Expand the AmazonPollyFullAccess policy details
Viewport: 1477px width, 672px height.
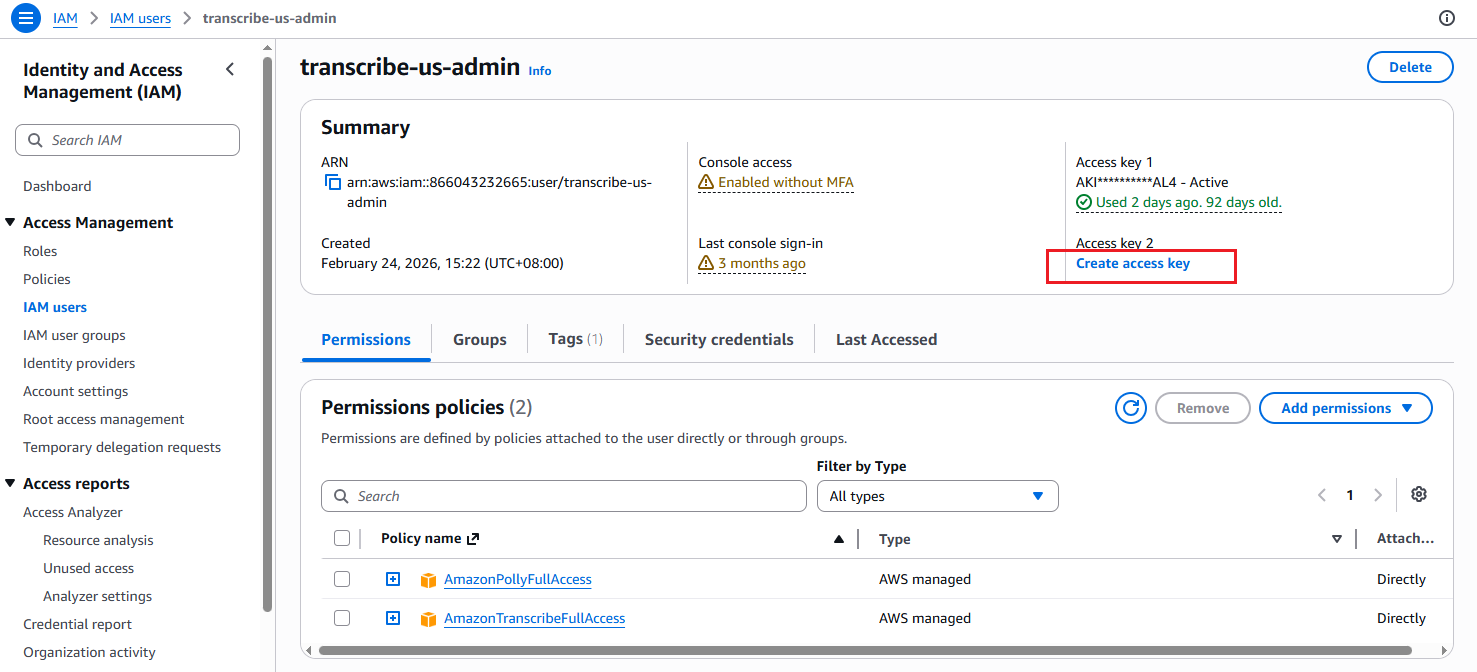[x=393, y=579]
